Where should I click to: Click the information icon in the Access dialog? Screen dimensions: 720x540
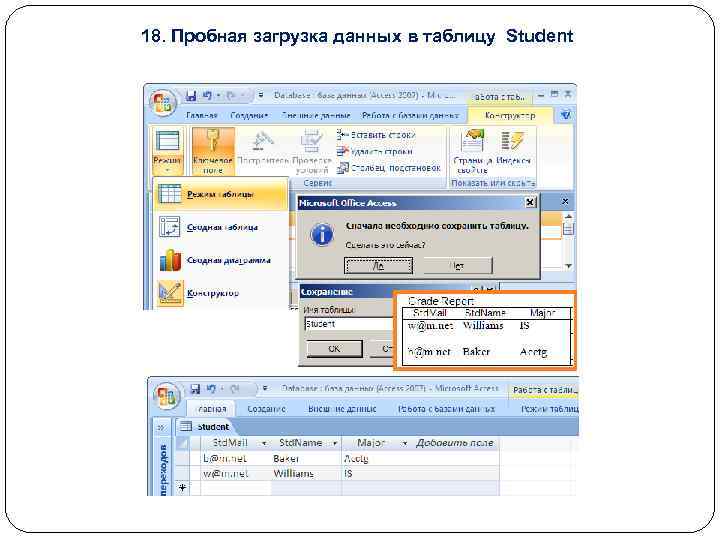pos(322,235)
